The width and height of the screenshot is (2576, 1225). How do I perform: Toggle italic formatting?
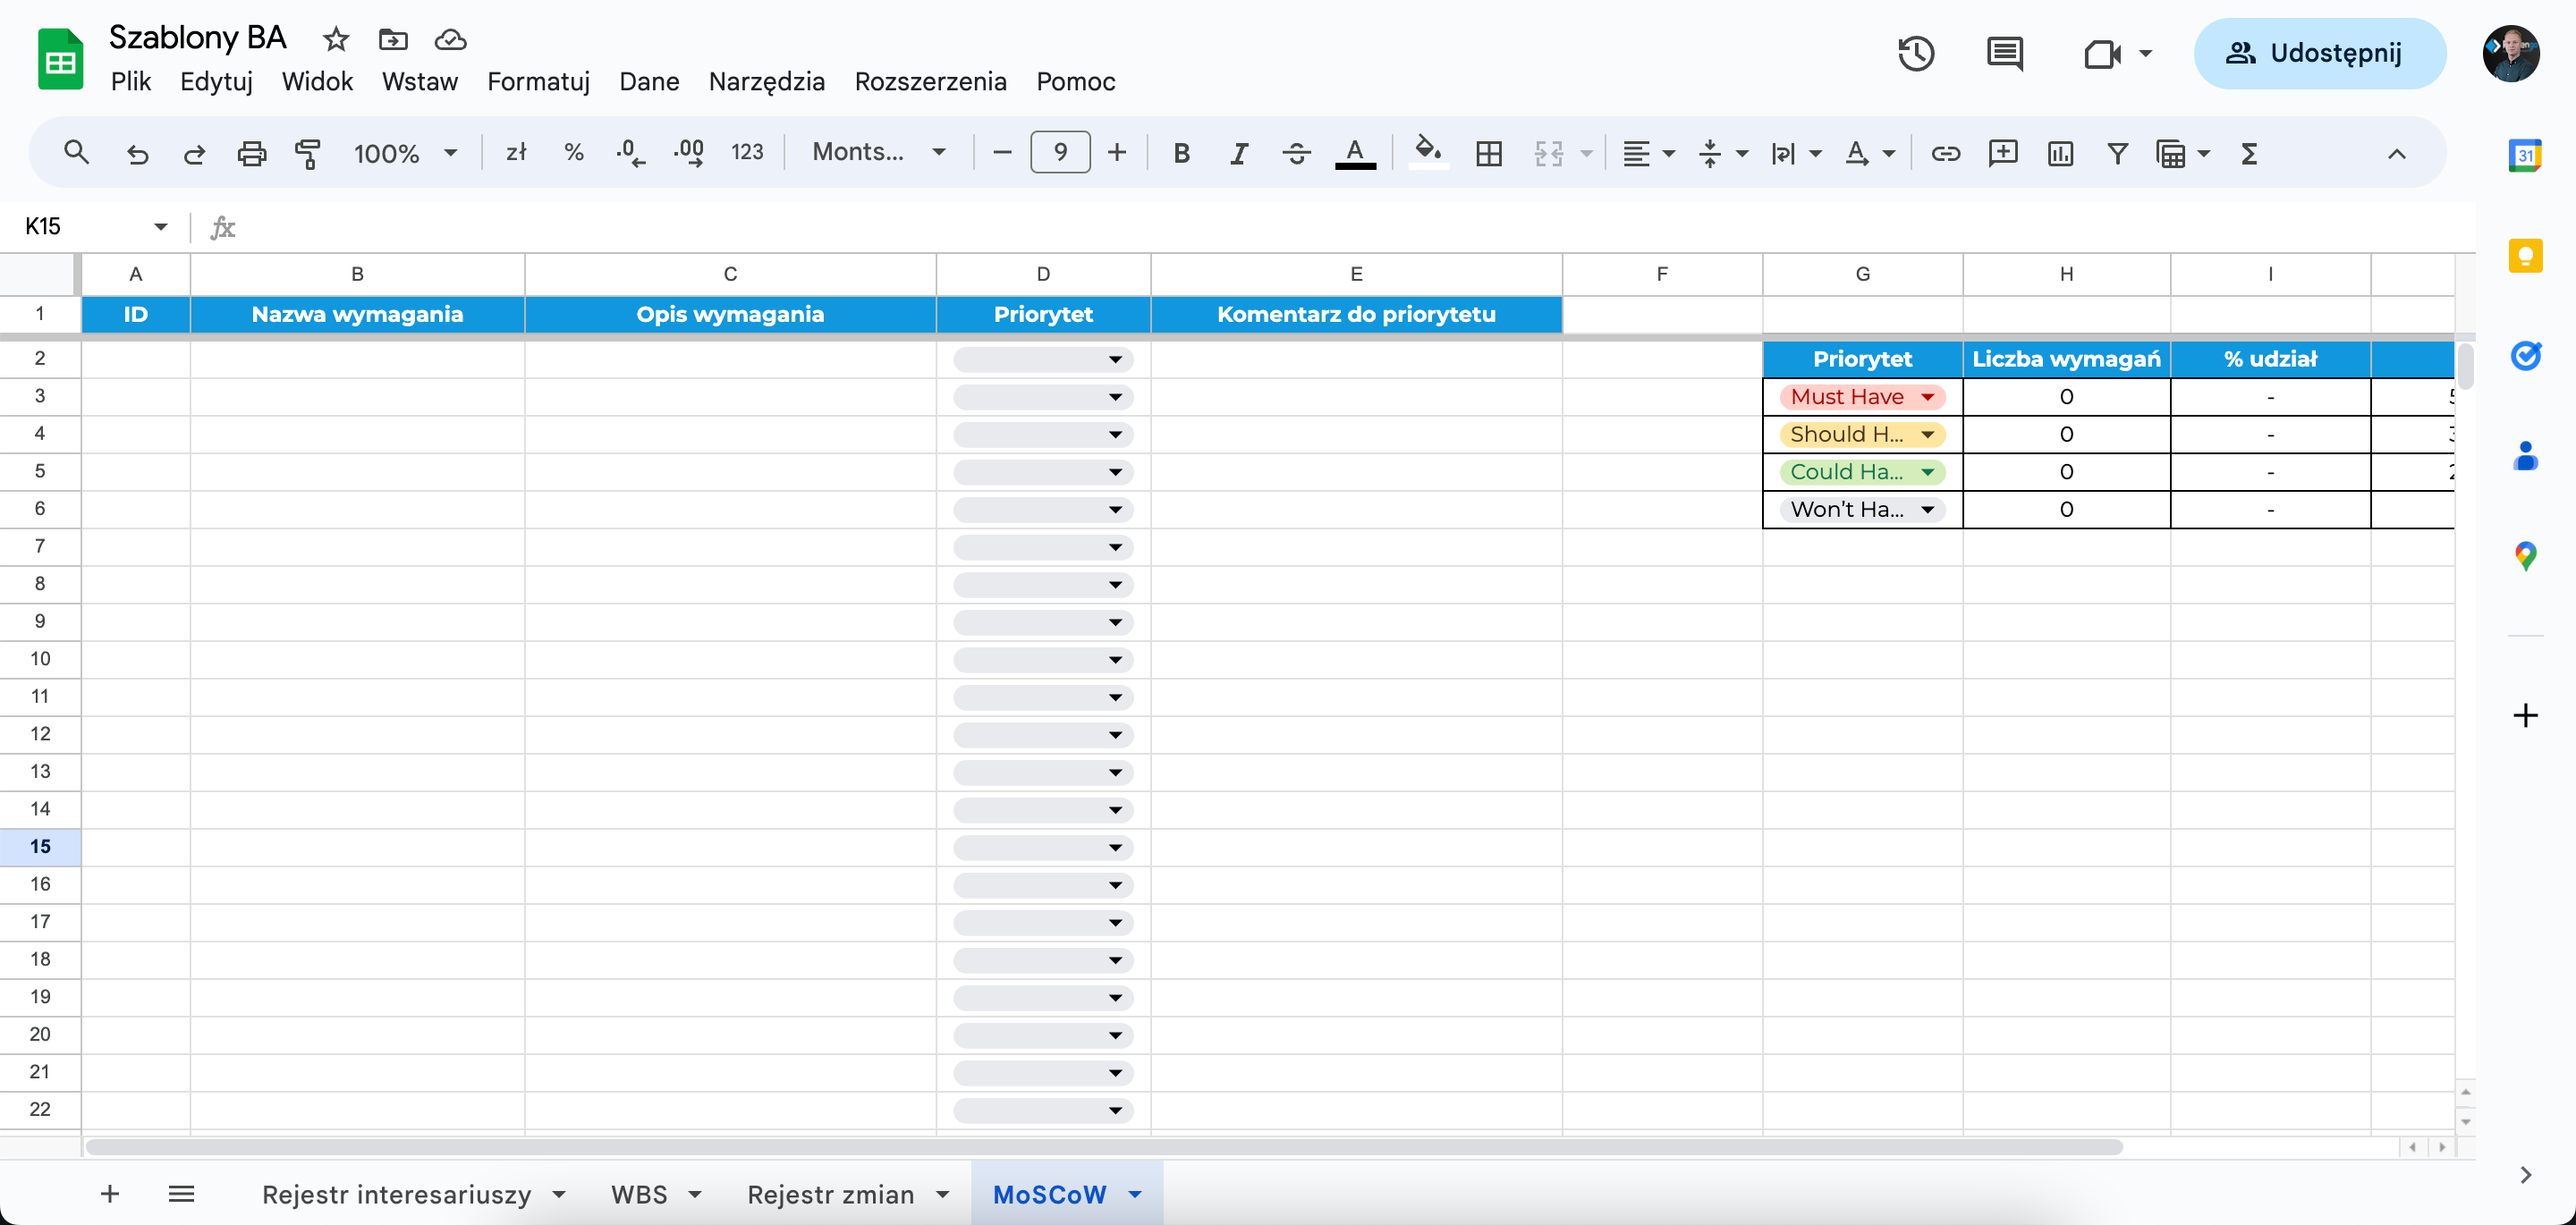pyautogui.click(x=1238, y=153)
